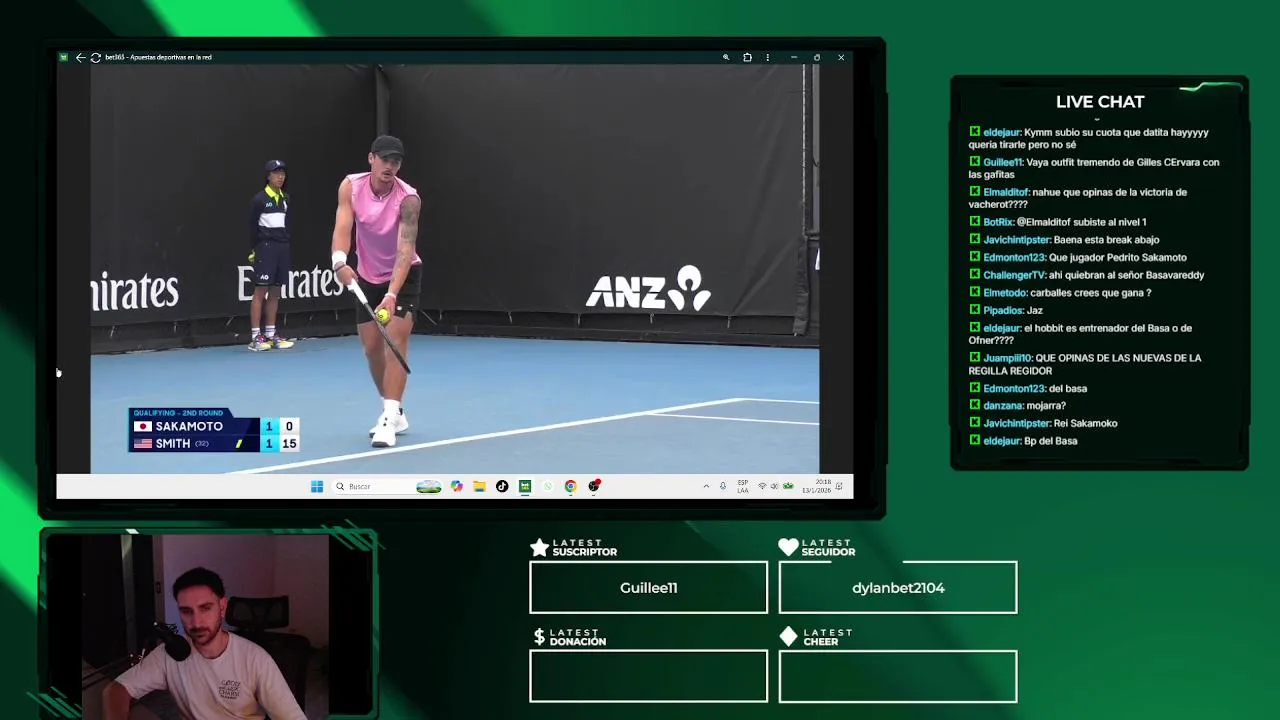Click the dollar icon beside Latest Donación
This screenshot has height=720, width=1280.
click(539, 637)
